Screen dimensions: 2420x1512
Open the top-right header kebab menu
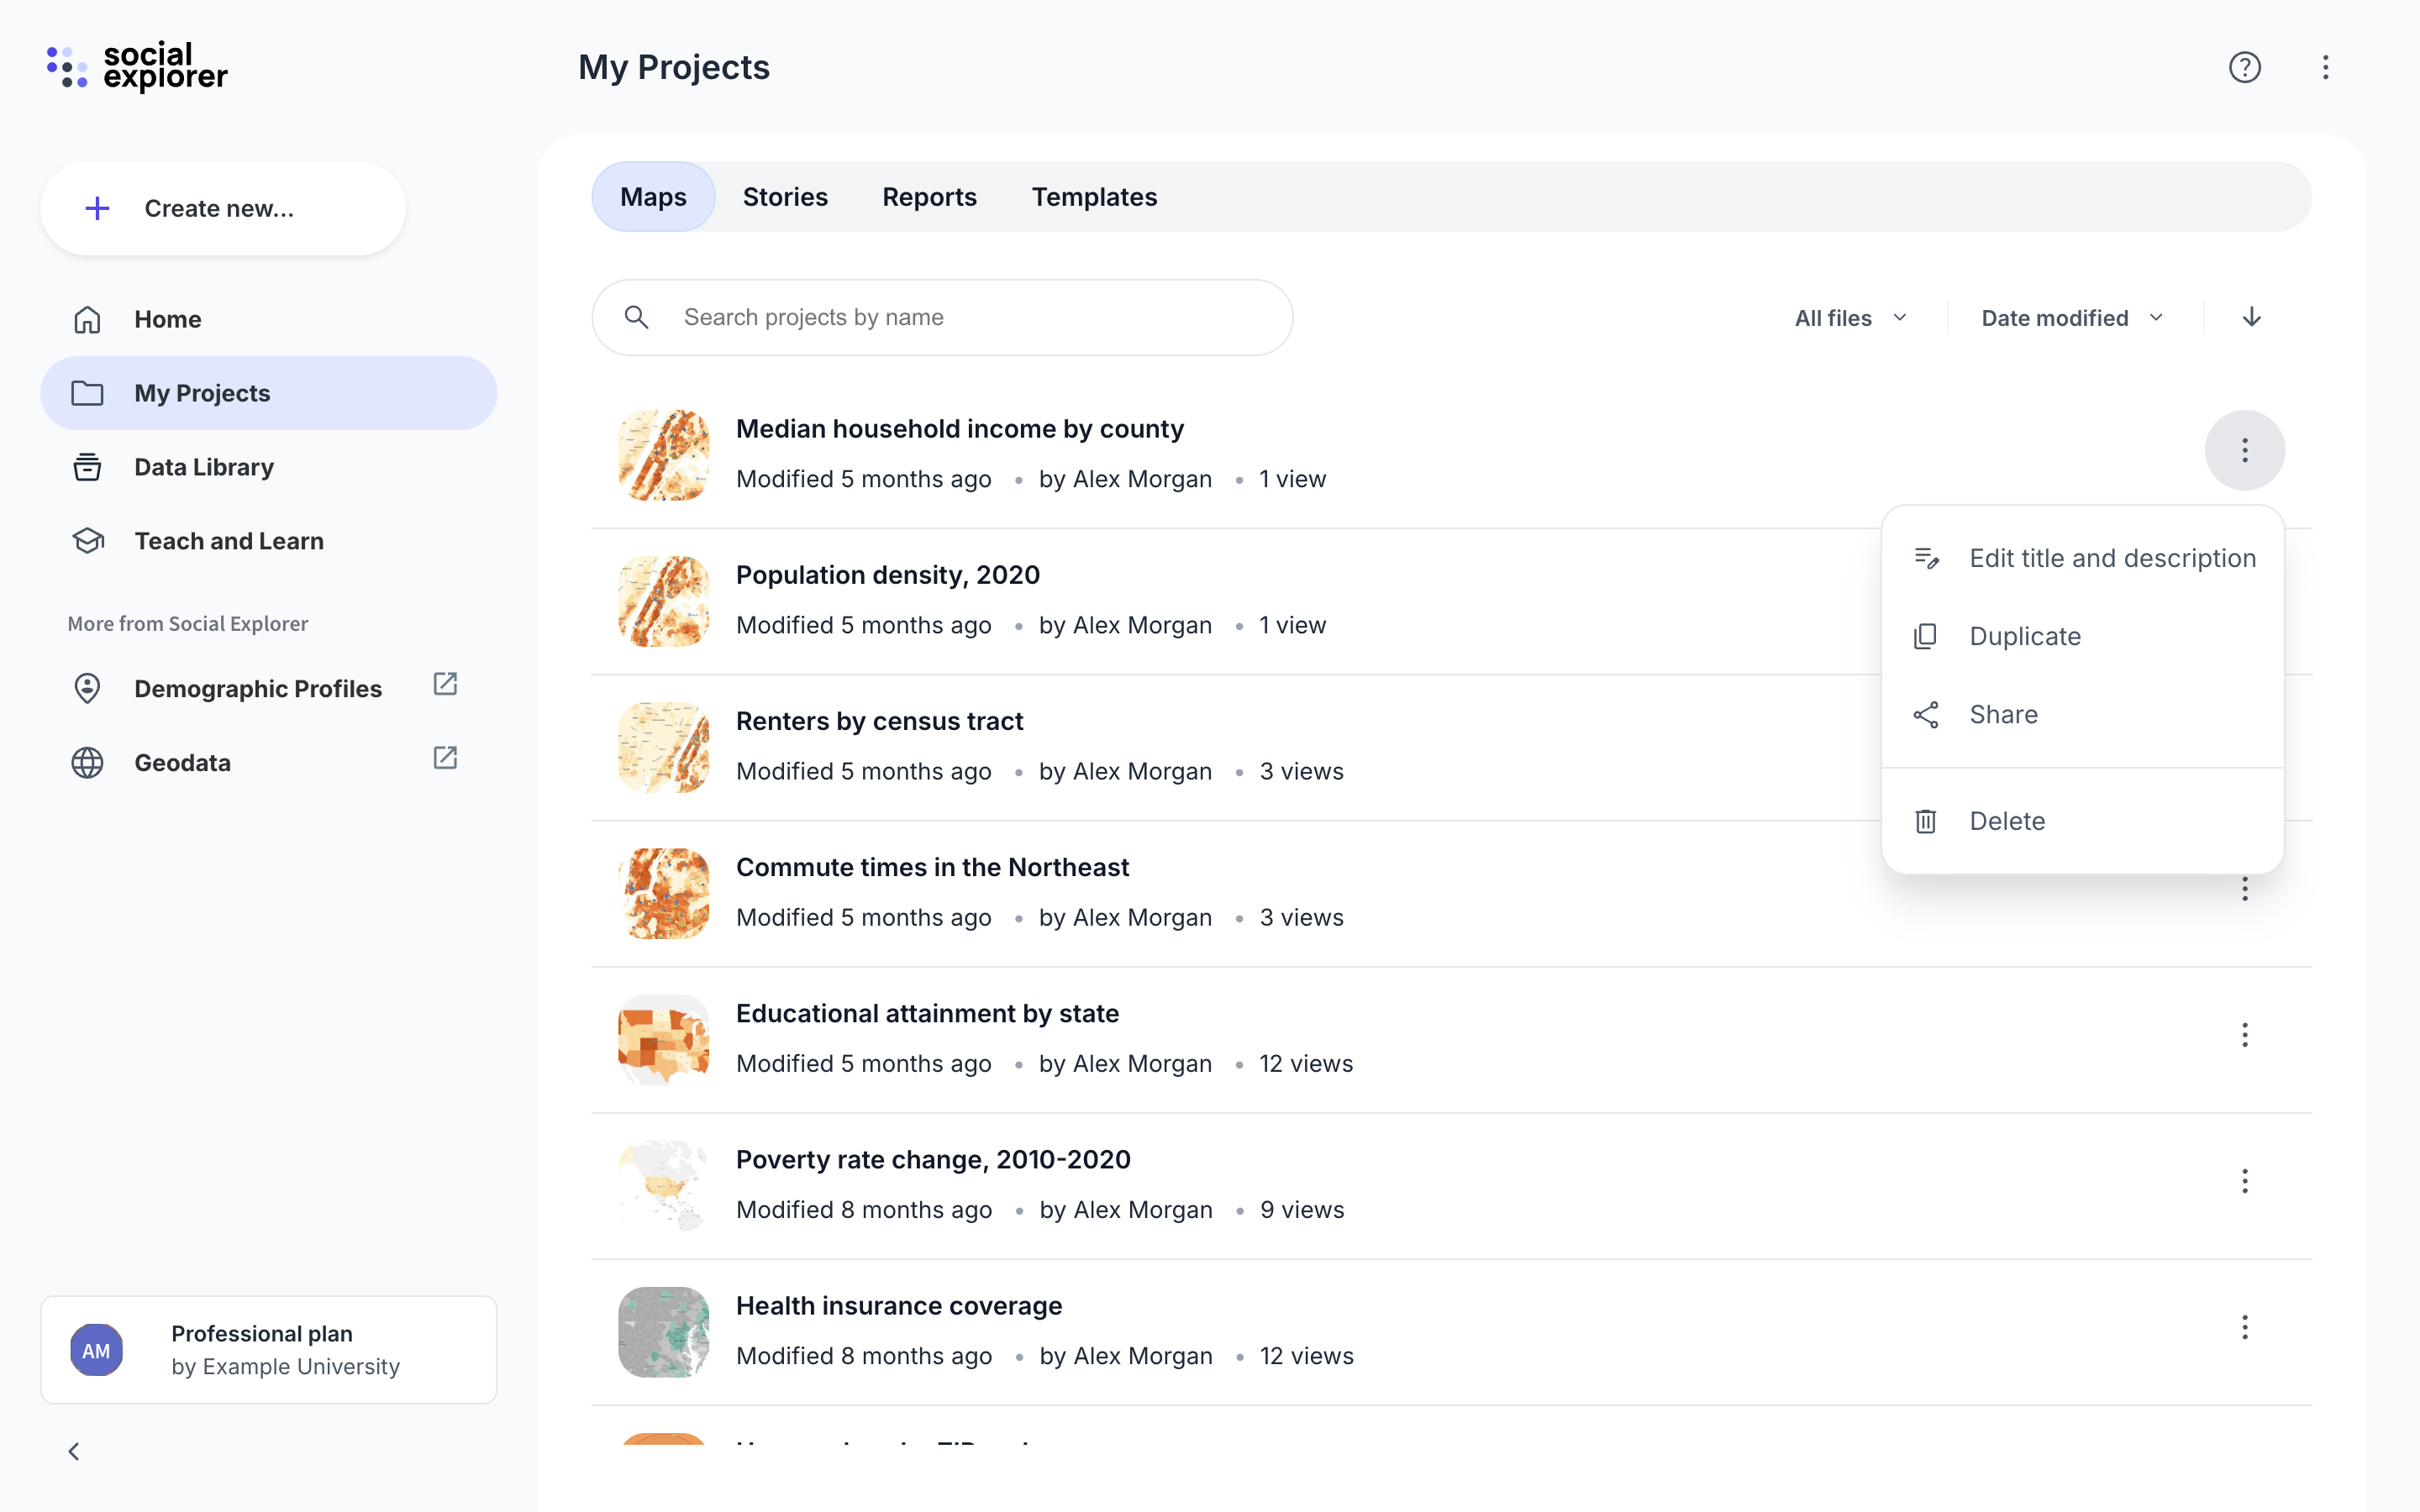pyautogui.click(x=2326, y=67)
